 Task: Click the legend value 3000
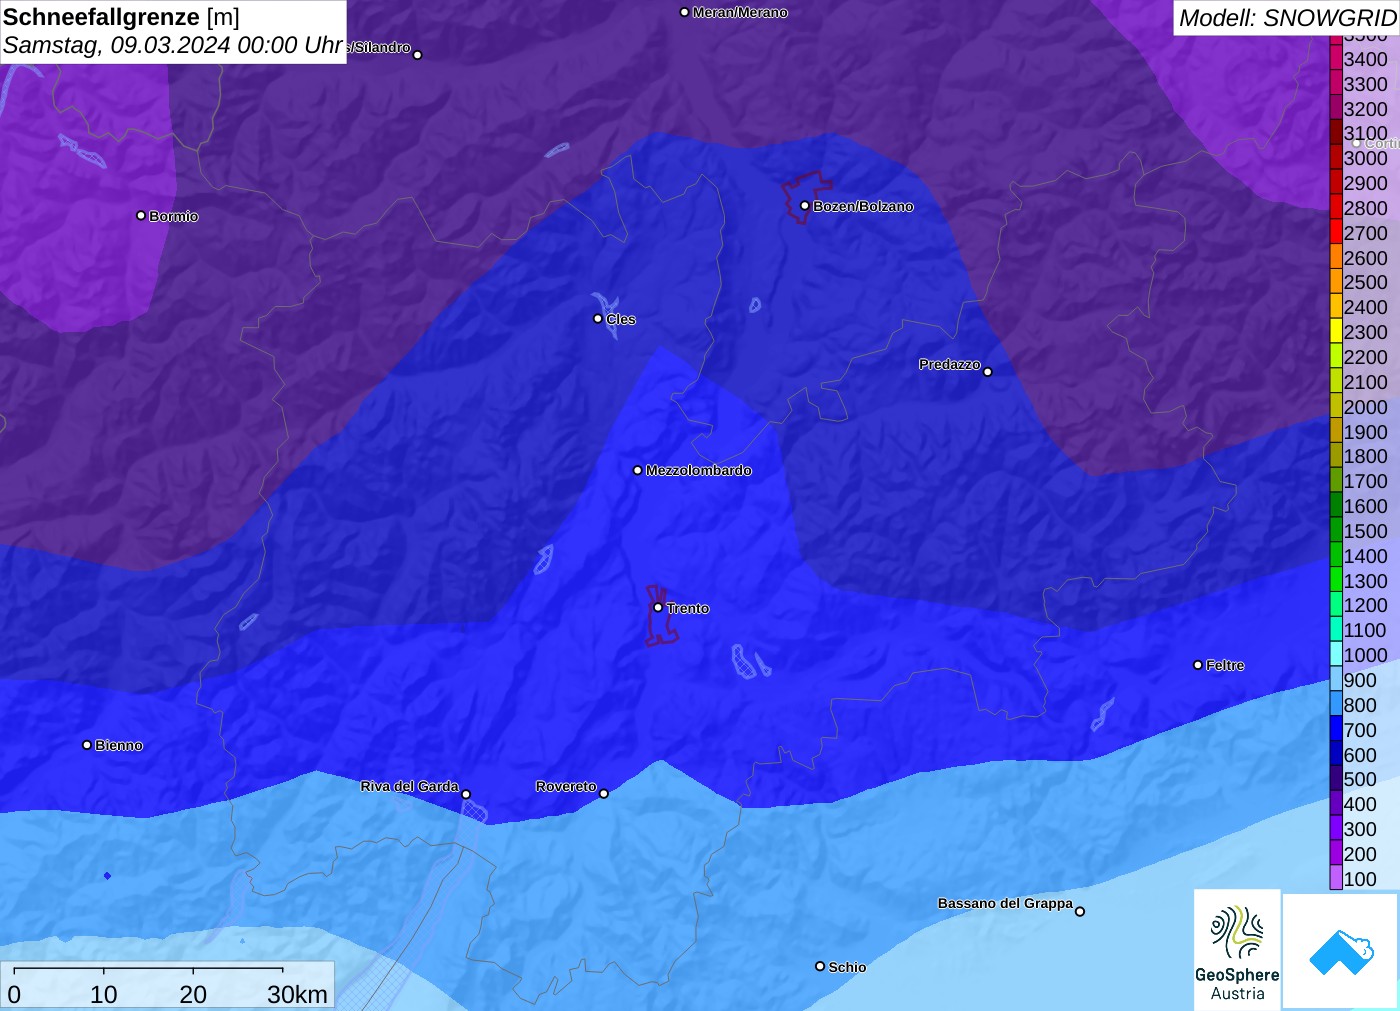pos(1365,158)
